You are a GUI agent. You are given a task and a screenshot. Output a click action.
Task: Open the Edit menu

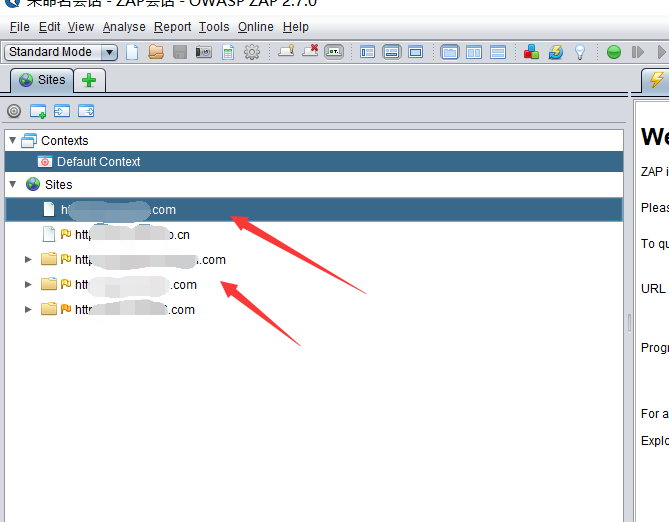click(49, 27)
